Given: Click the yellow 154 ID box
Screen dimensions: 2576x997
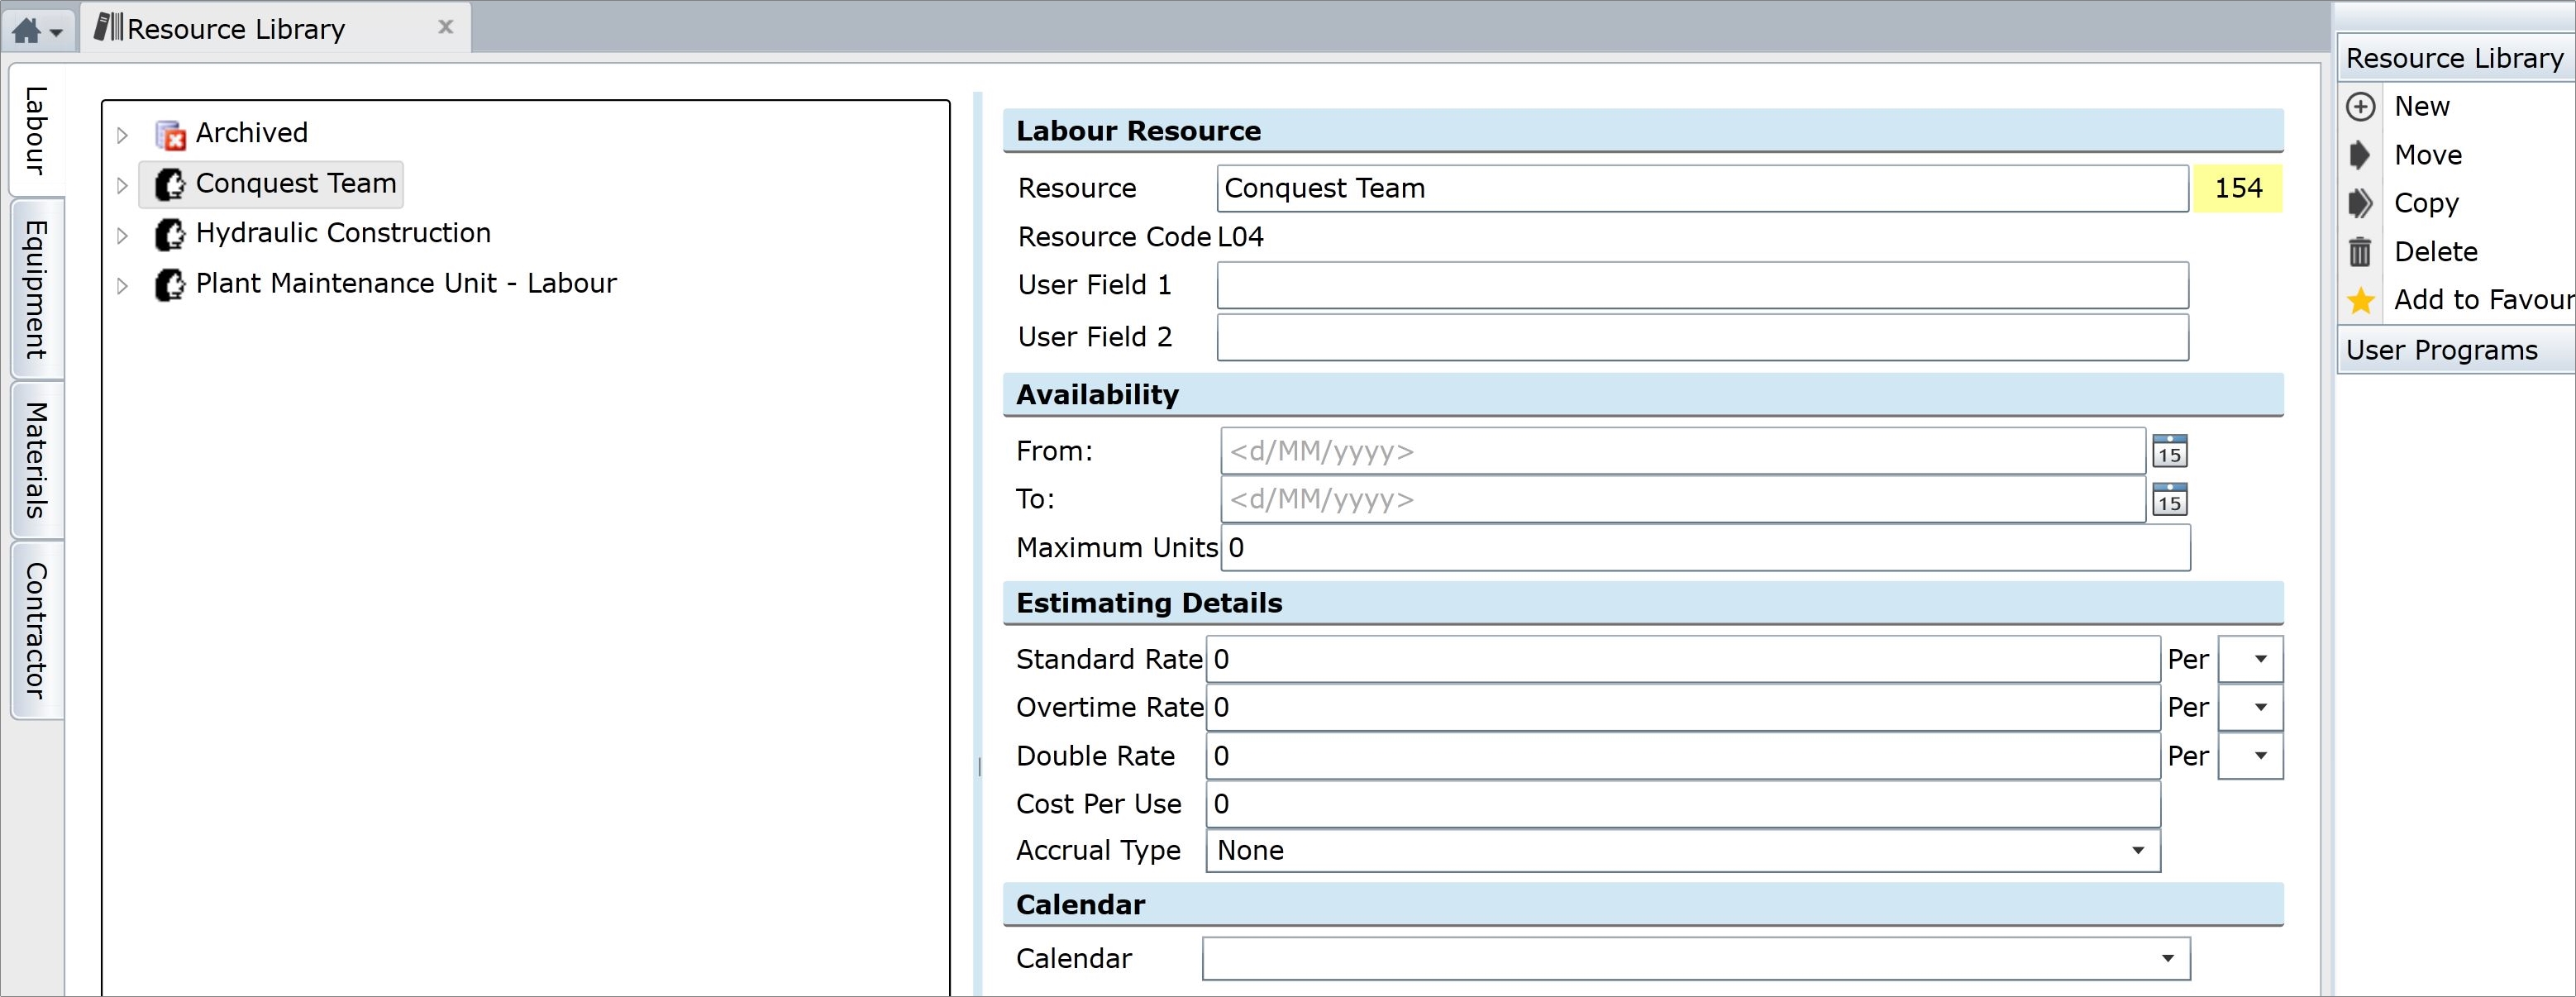Looking at the screenshot, I should pos(2238,188).
